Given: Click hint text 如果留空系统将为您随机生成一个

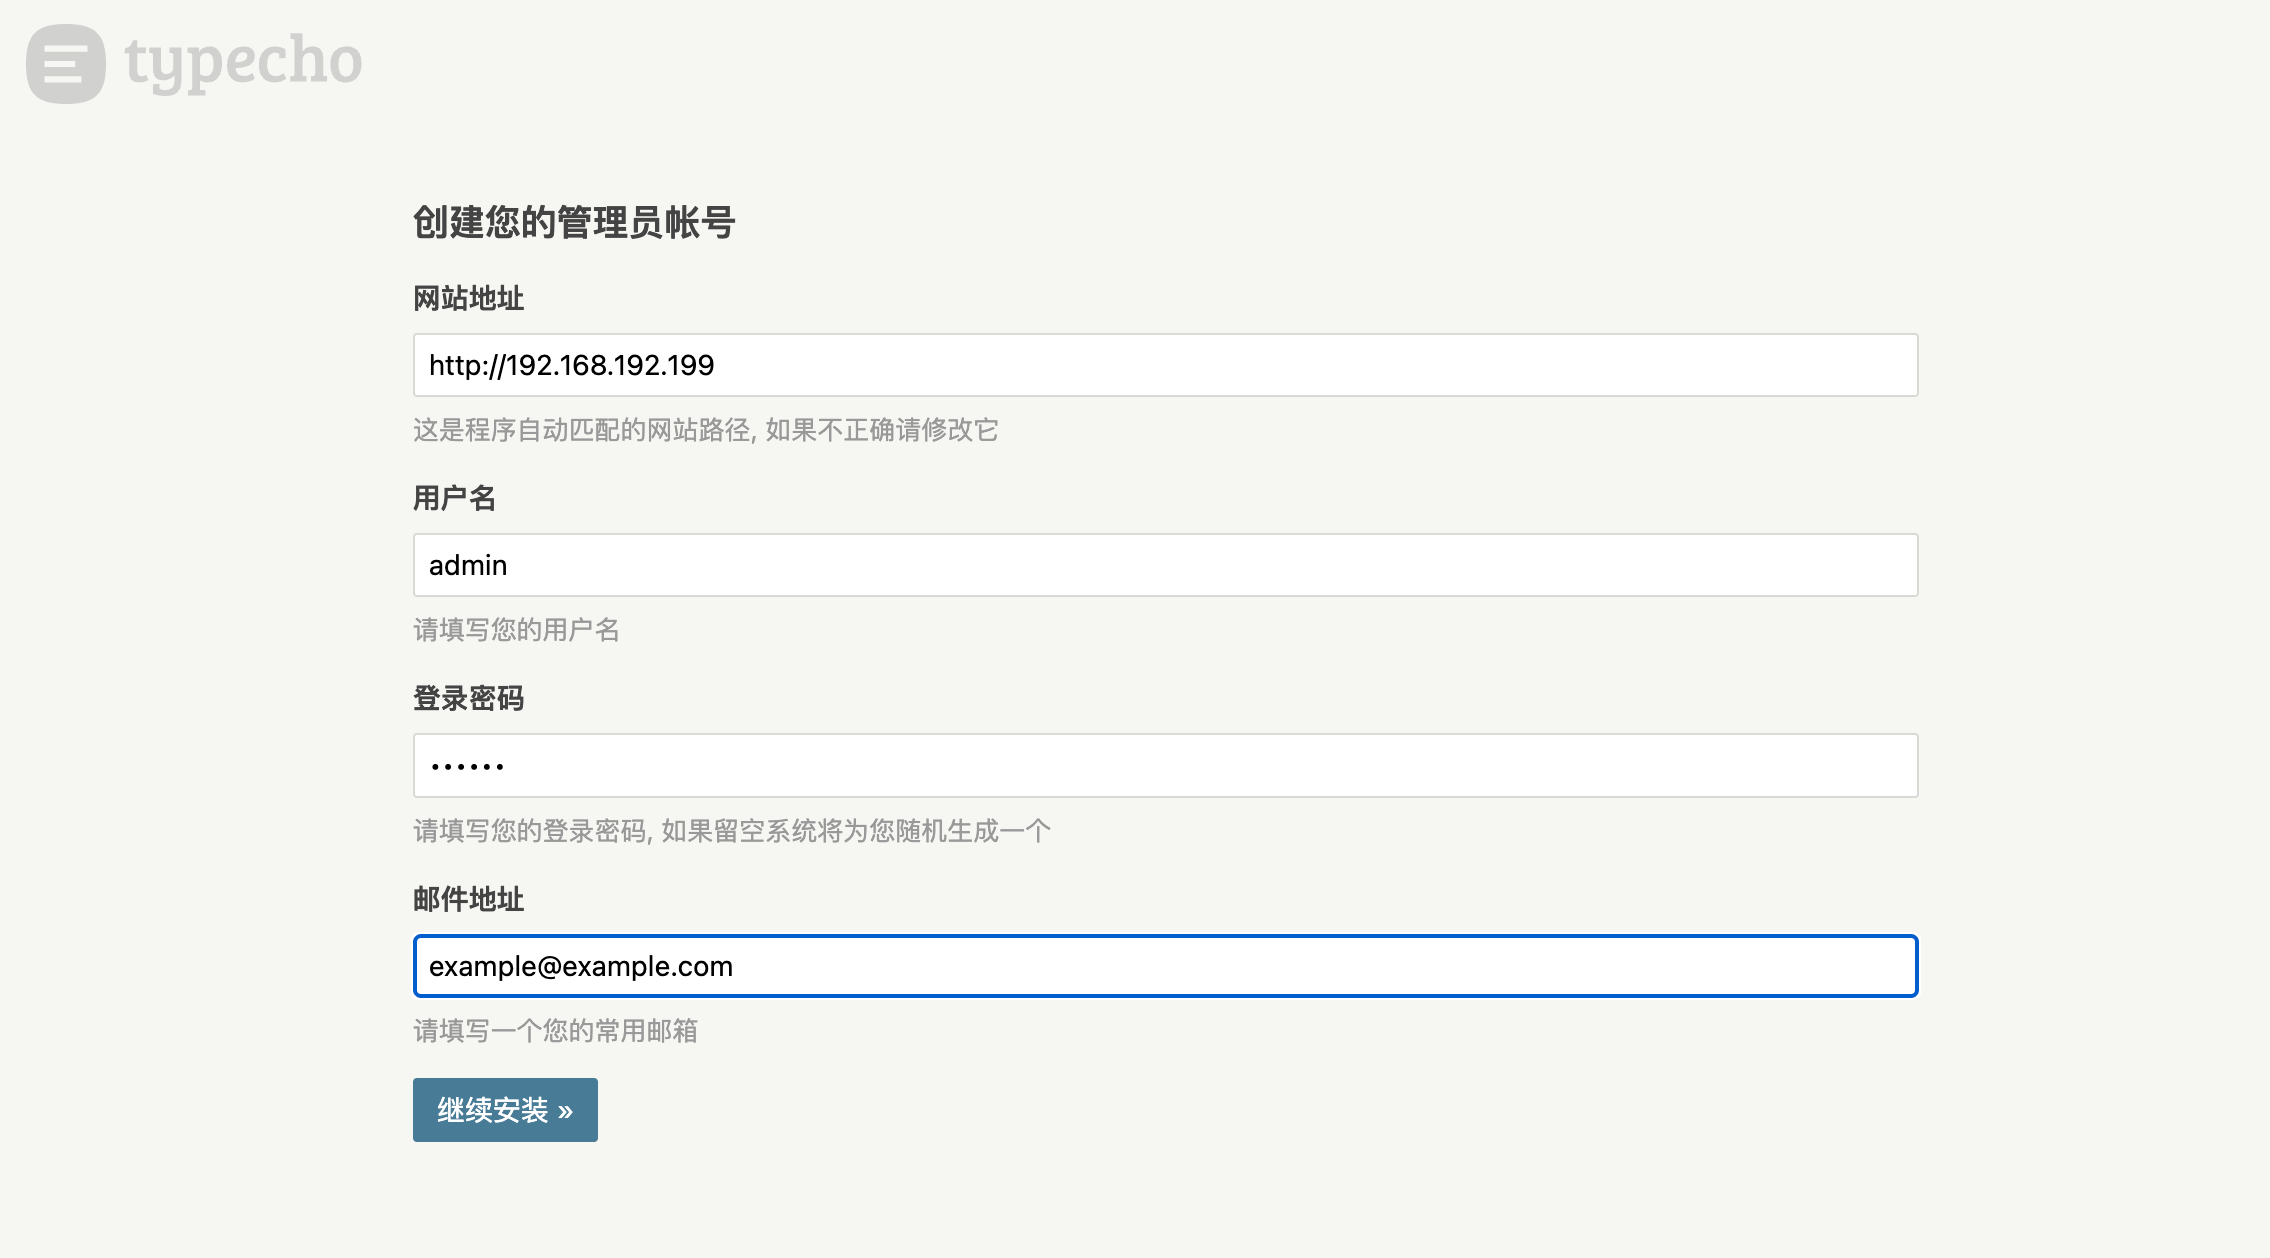Looking at the screenshot, I should 856,831.
